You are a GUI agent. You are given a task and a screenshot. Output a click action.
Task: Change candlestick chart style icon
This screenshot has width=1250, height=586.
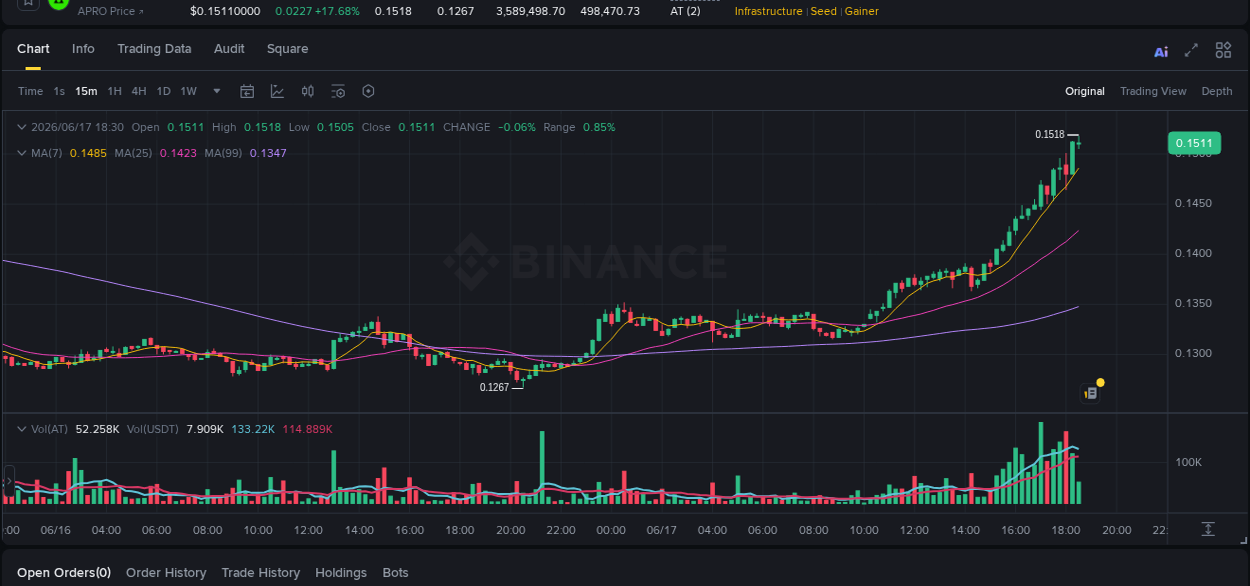point(308,91)
